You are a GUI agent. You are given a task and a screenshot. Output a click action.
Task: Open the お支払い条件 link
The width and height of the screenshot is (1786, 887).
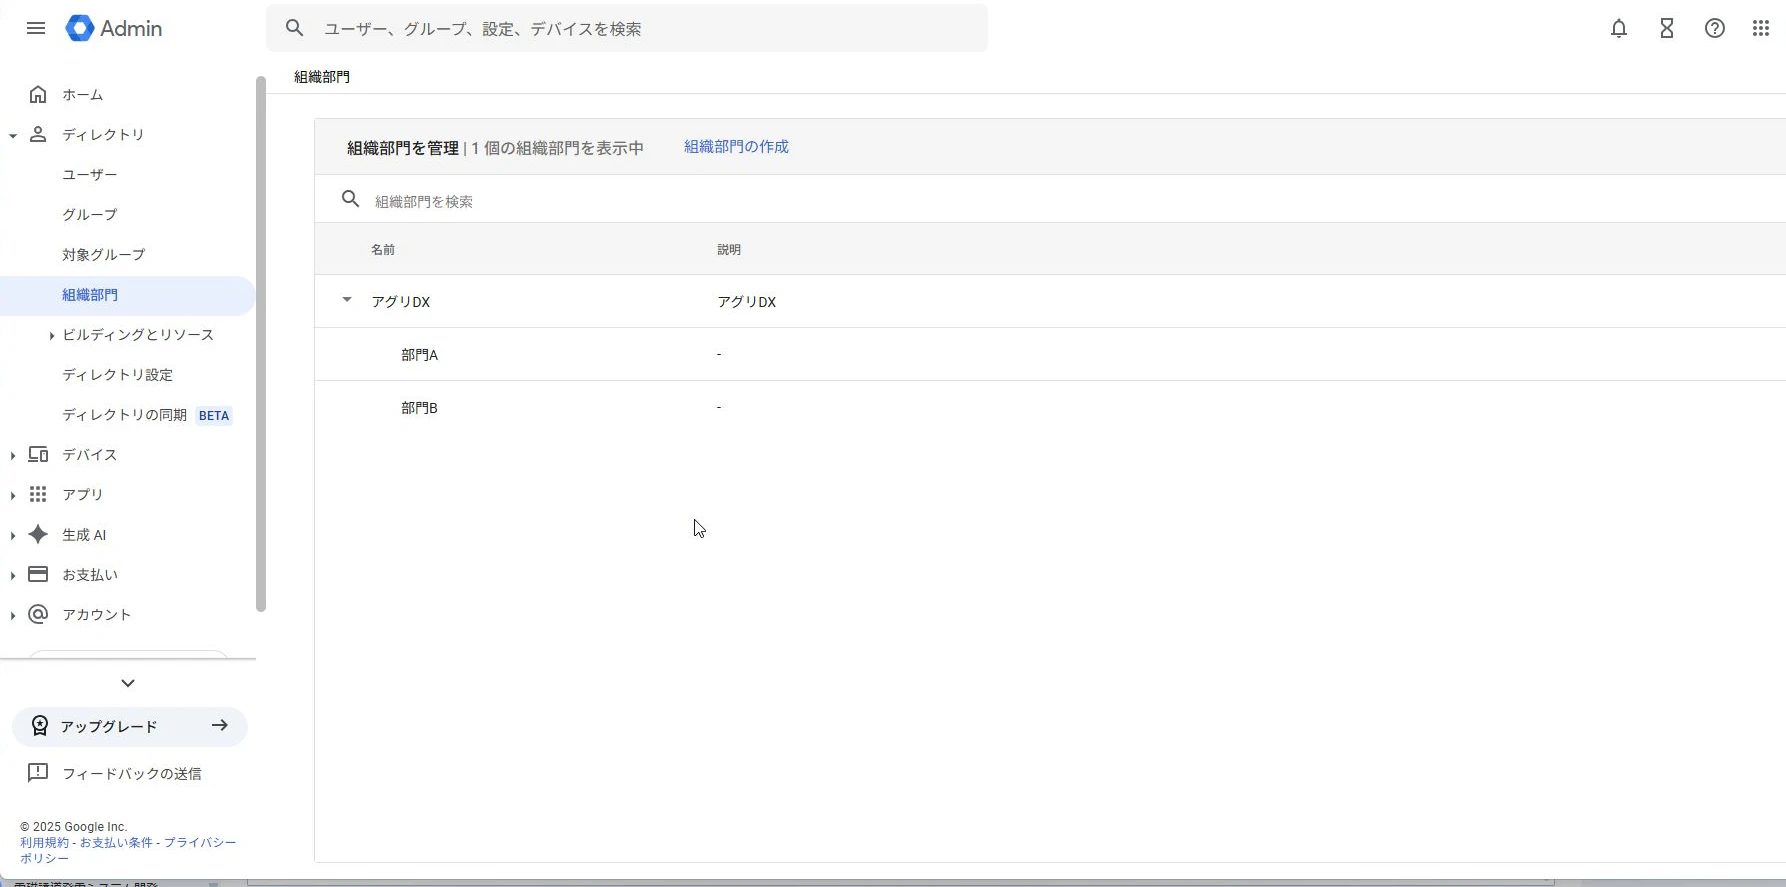point(116,842)
